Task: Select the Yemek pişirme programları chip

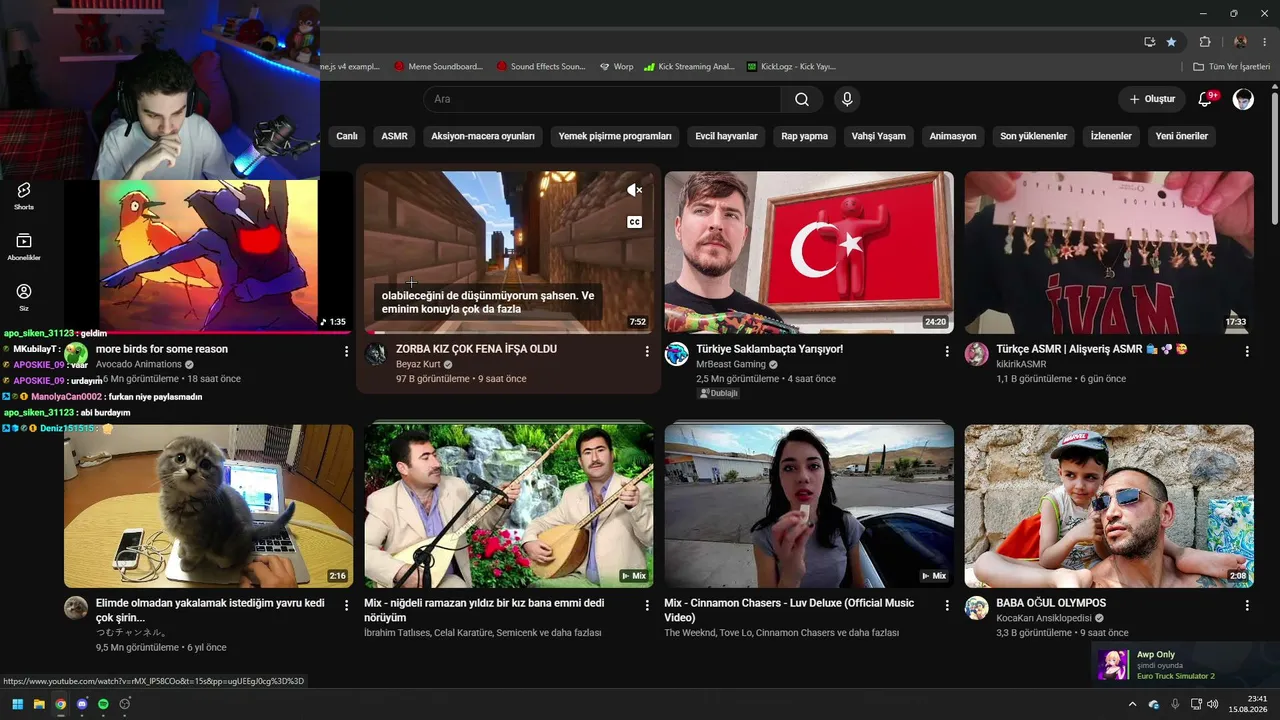Action: click(615, 136)
